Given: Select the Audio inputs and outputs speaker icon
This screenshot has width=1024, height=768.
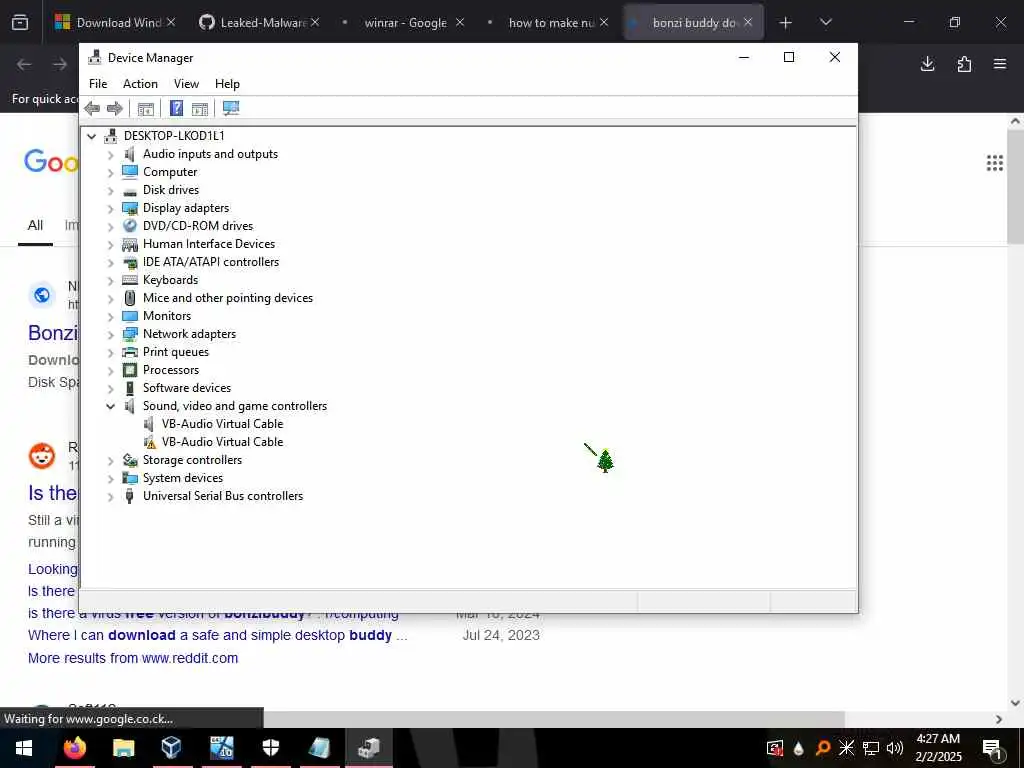Looking at the screenshot, I should coord(130,154).
